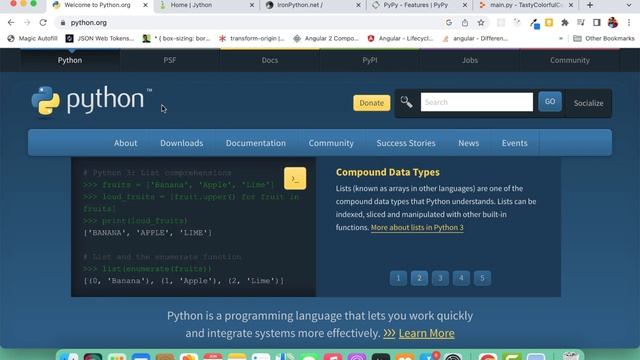Screen dimensions: 640x360
Task: Go back with the browser back arrow
Action: click(x=11, y=22)
